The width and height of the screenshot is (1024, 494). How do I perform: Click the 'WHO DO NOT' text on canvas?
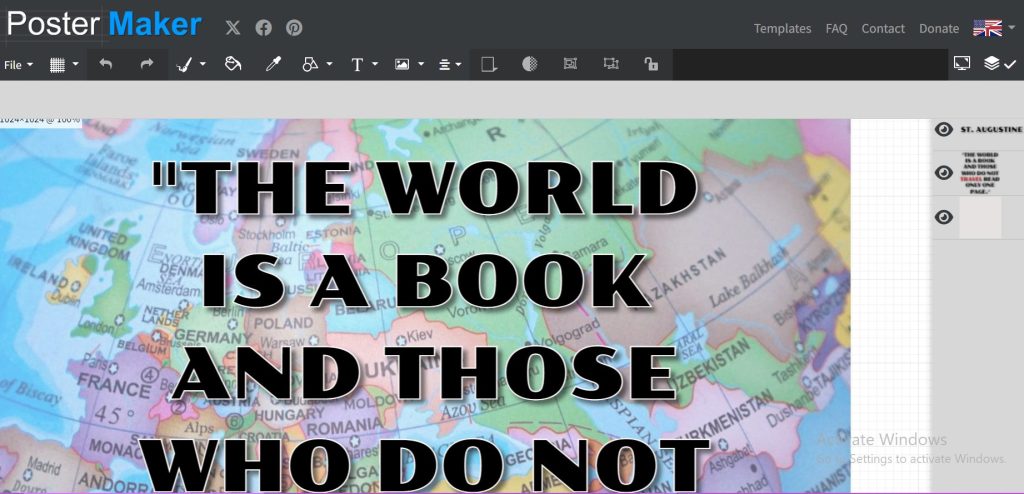pos(425,465)
